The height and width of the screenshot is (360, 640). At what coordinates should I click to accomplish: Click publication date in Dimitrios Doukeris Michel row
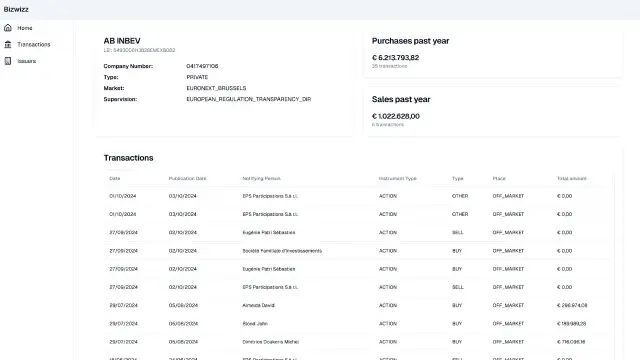[183, 342]
